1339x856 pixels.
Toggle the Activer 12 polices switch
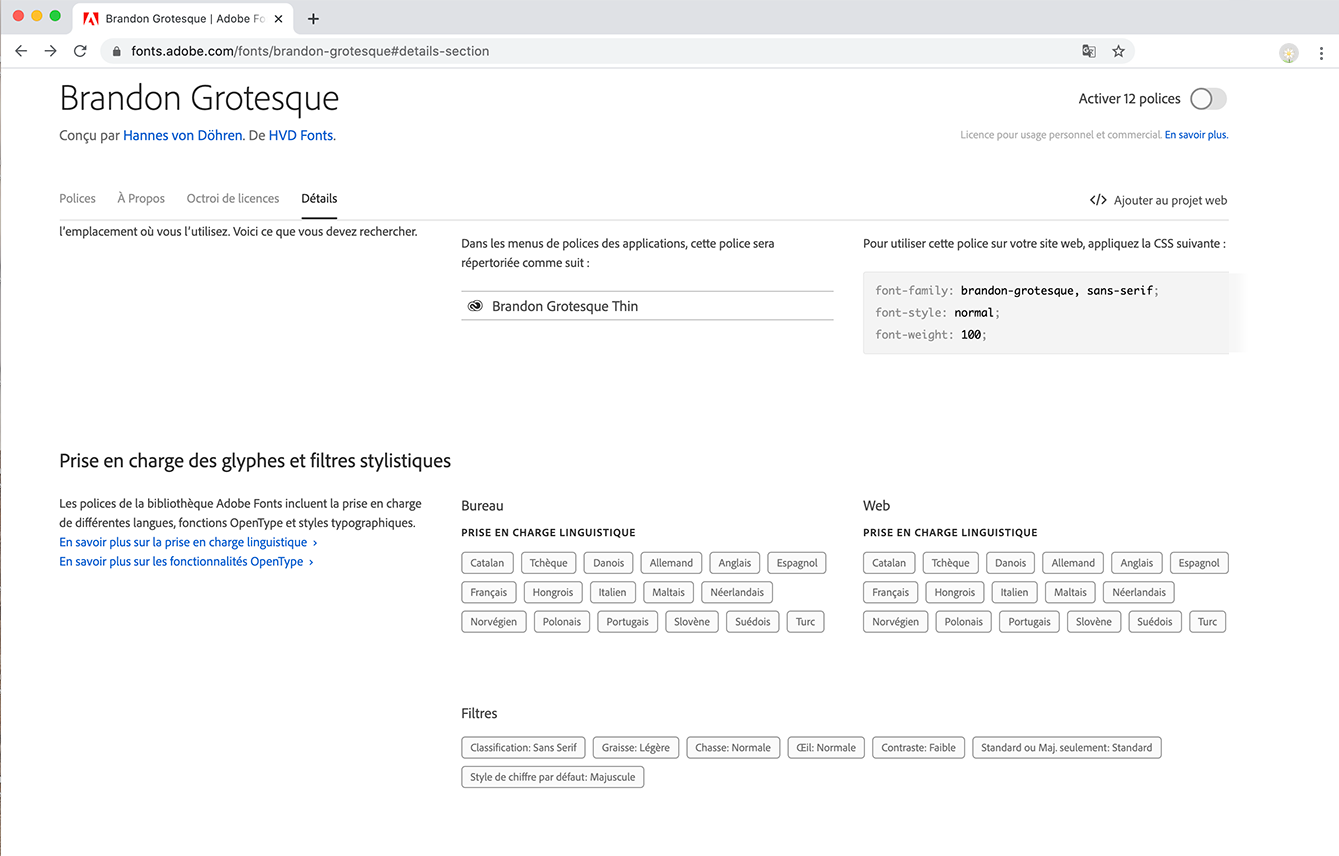click(x=1207, y=98)
